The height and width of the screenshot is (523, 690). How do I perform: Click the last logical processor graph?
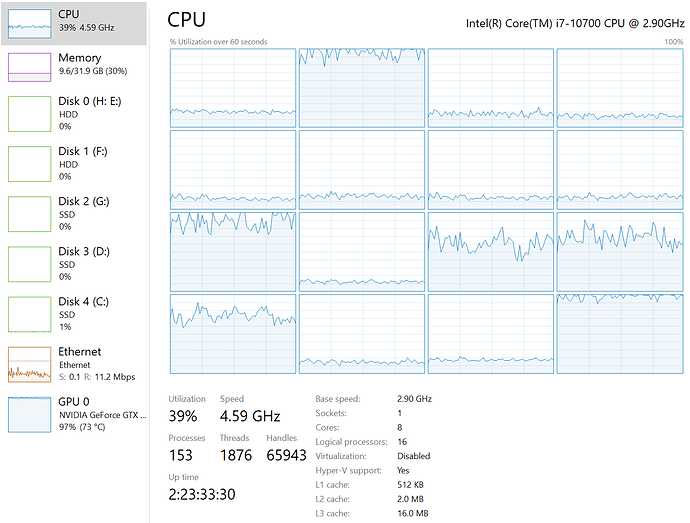pyautogui.click(x=619, y=332)
